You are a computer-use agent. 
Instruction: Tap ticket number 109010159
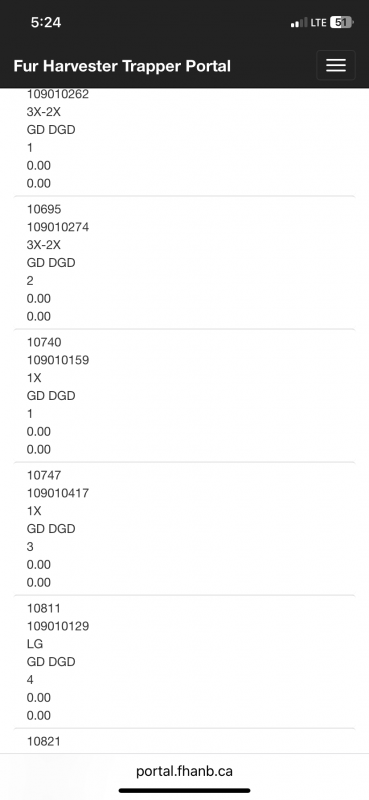(58, 360)
